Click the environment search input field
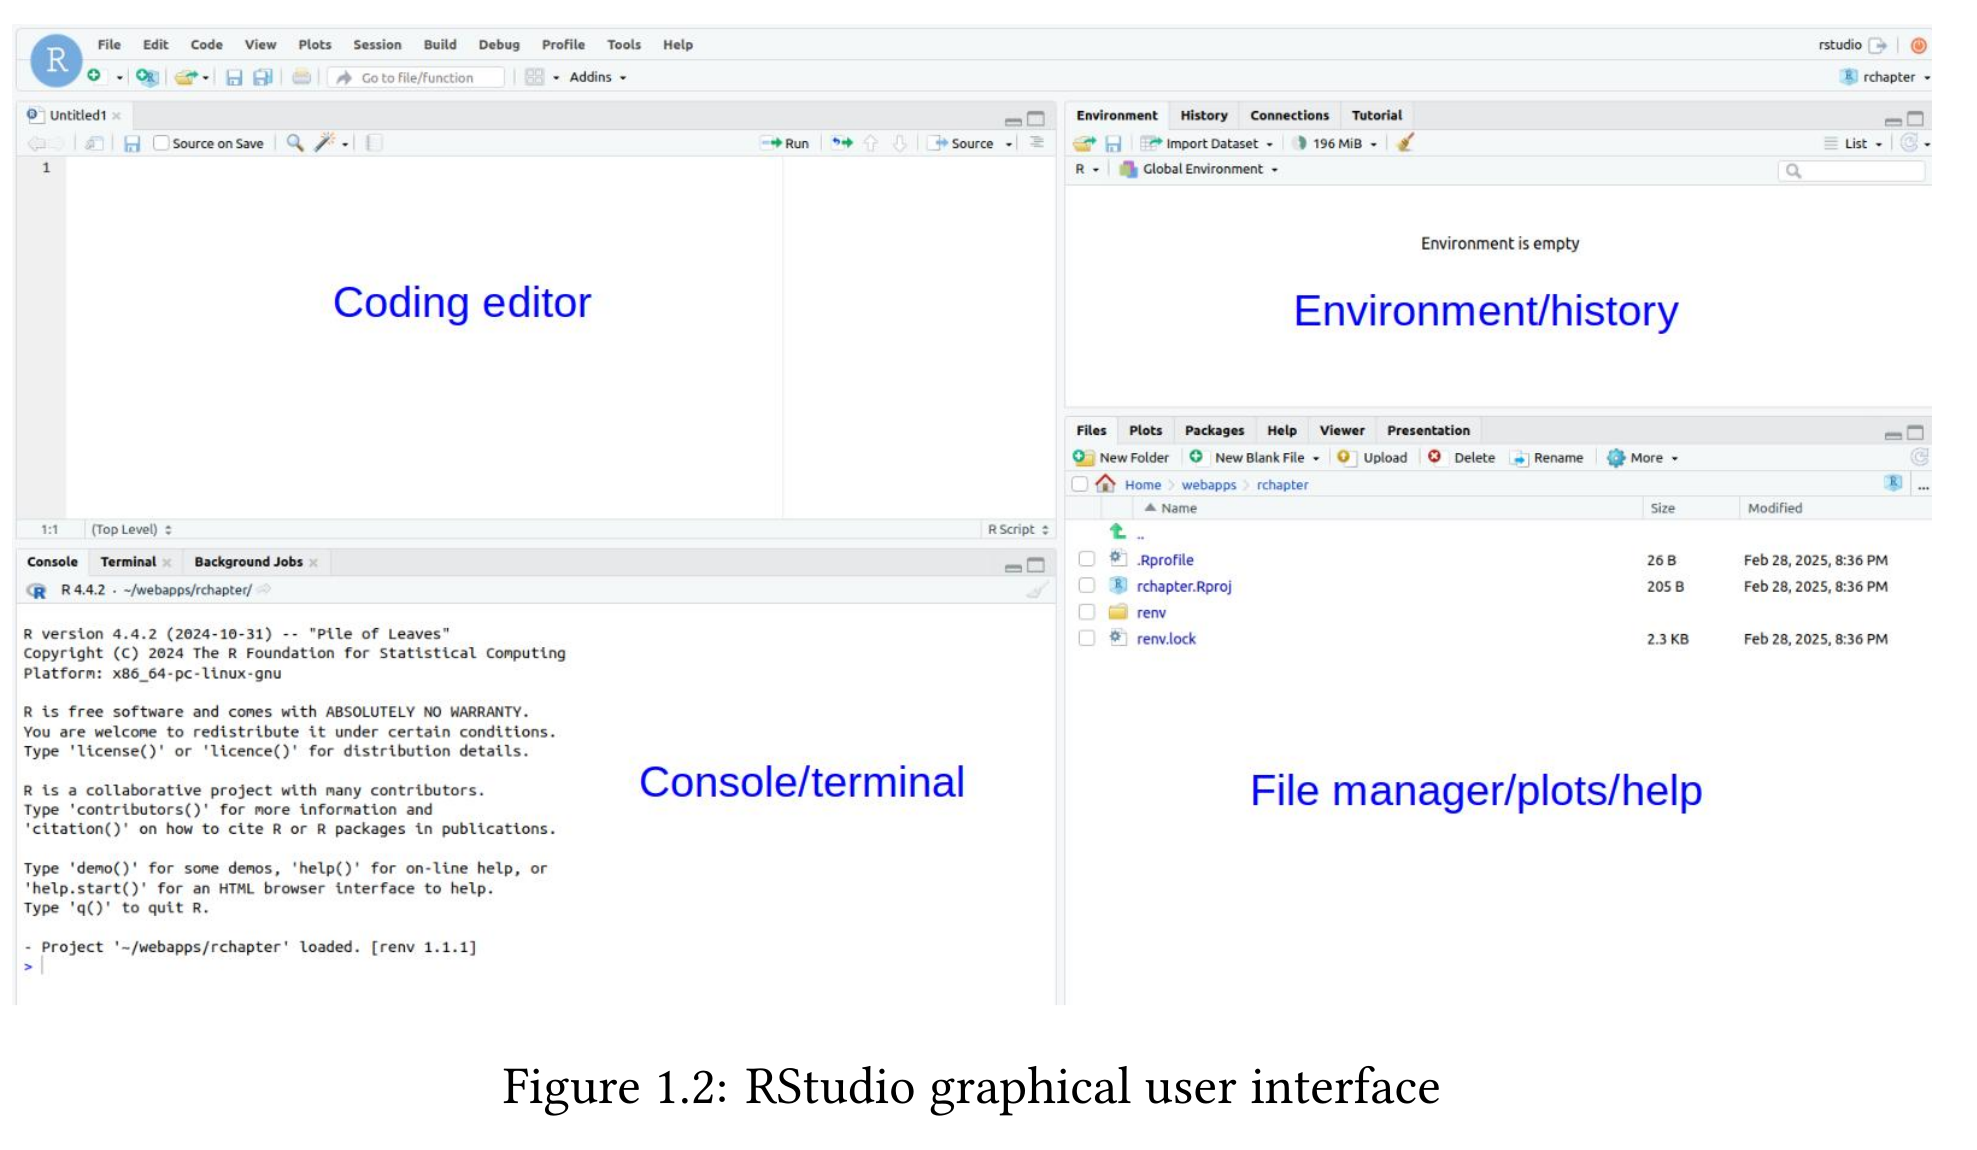Image resolution: width=1977 pixels, height=1150 pixels. (x=1855, y=170)
